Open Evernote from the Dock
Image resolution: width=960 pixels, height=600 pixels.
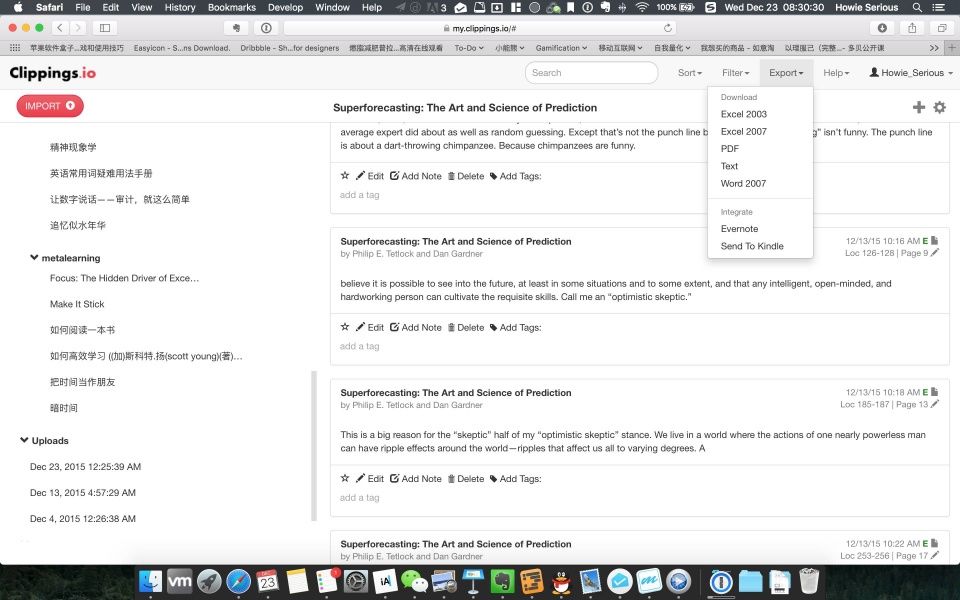502,581
